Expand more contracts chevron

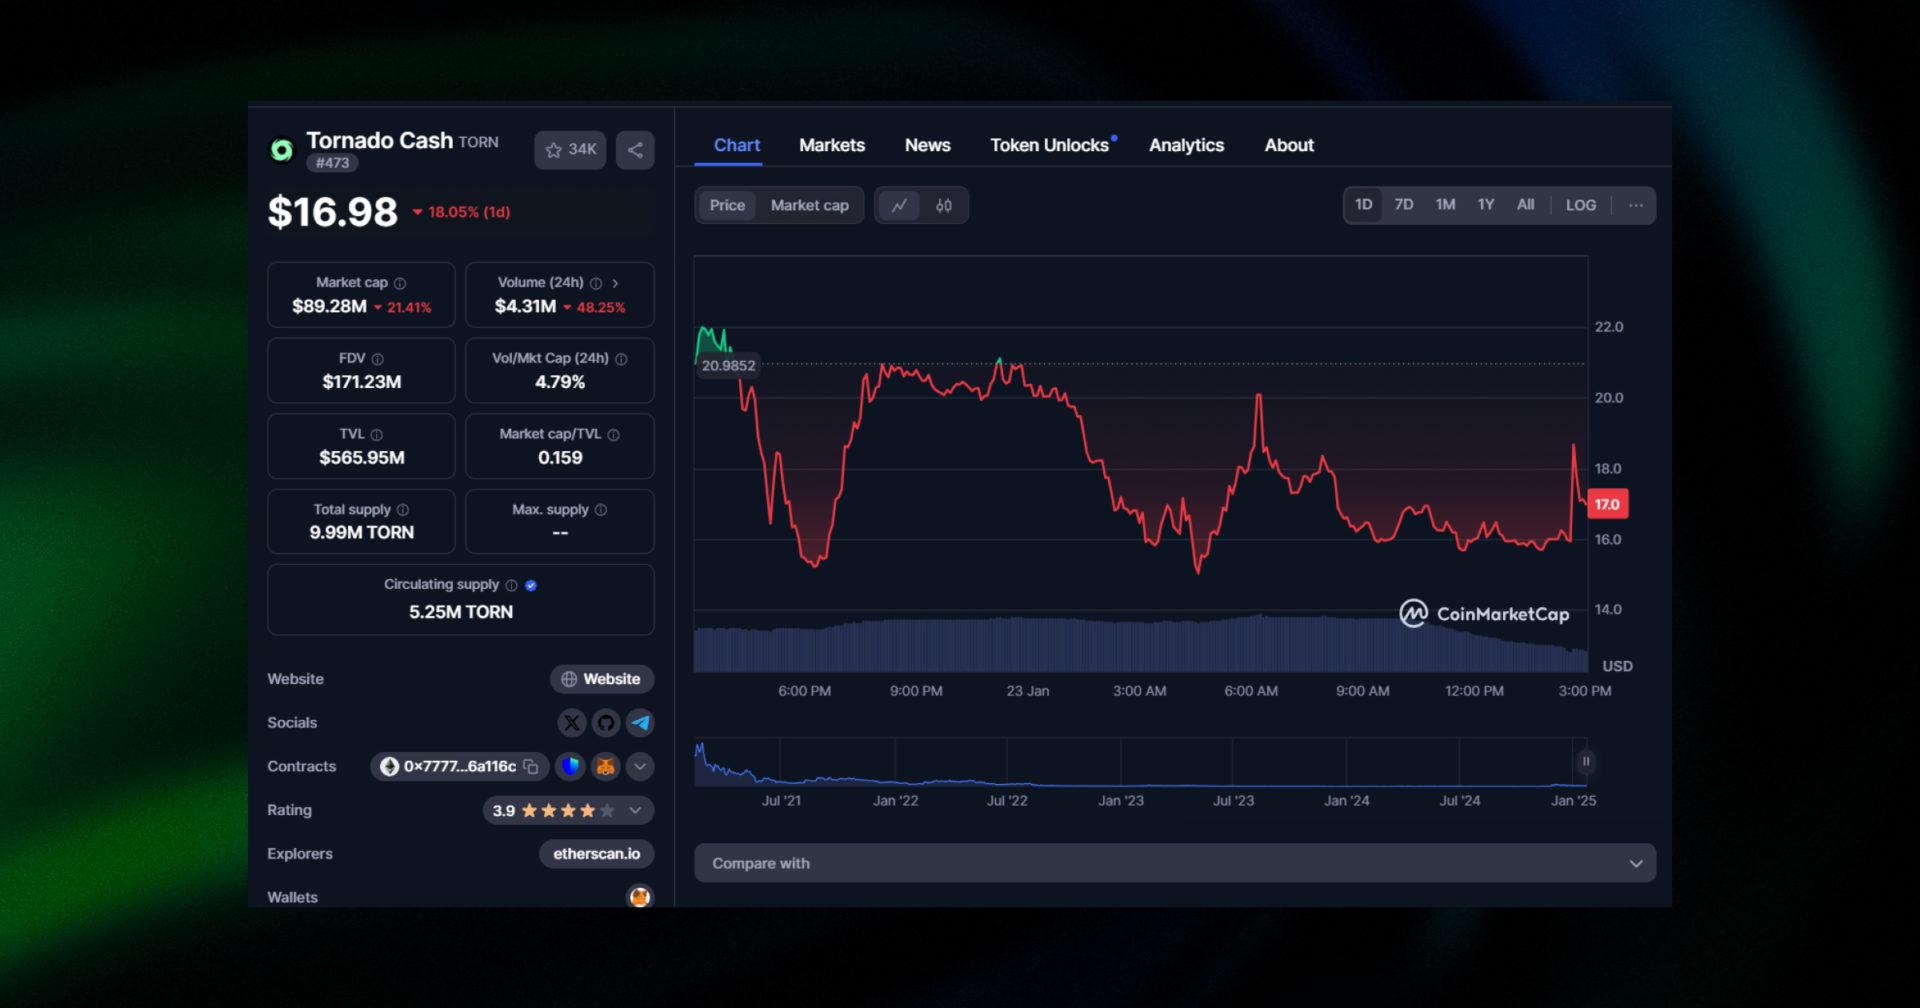click(x=640, y=766)
